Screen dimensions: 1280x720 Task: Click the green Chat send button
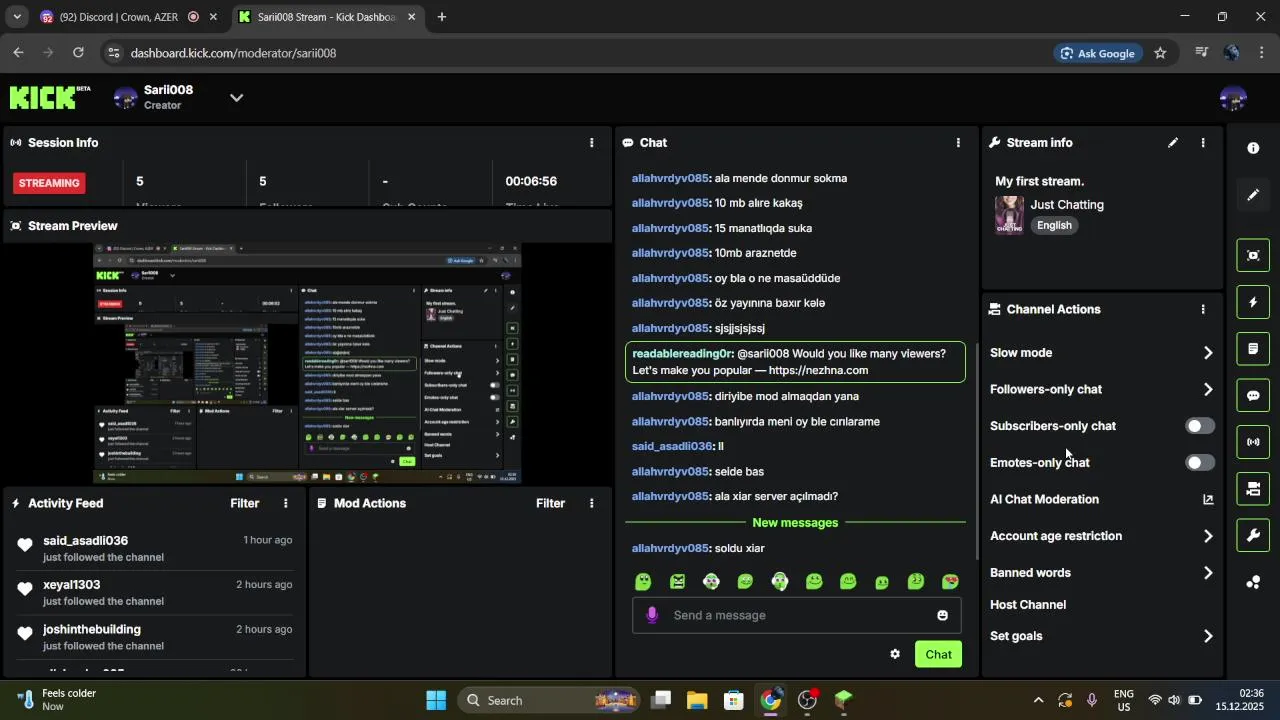click(x=938, y=654)
